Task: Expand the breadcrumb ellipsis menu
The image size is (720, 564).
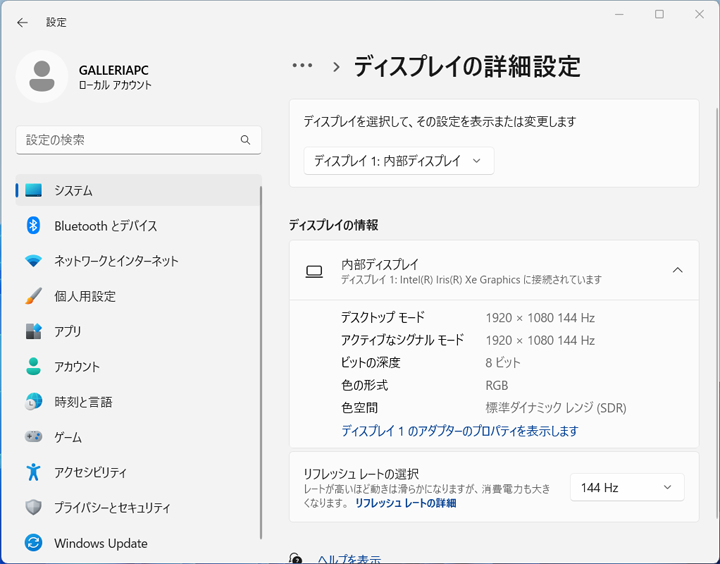Action: coord(302,66)
